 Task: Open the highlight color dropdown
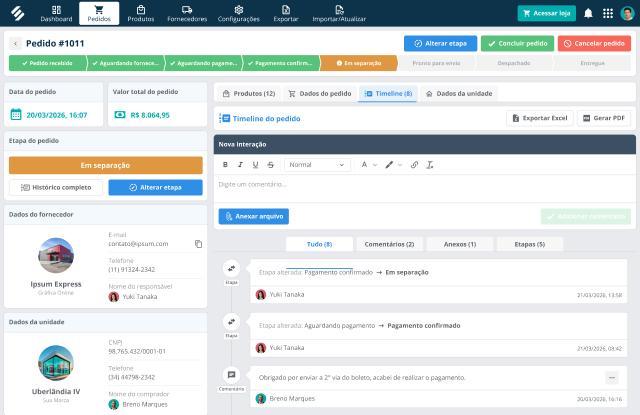(x=393, y=164)
